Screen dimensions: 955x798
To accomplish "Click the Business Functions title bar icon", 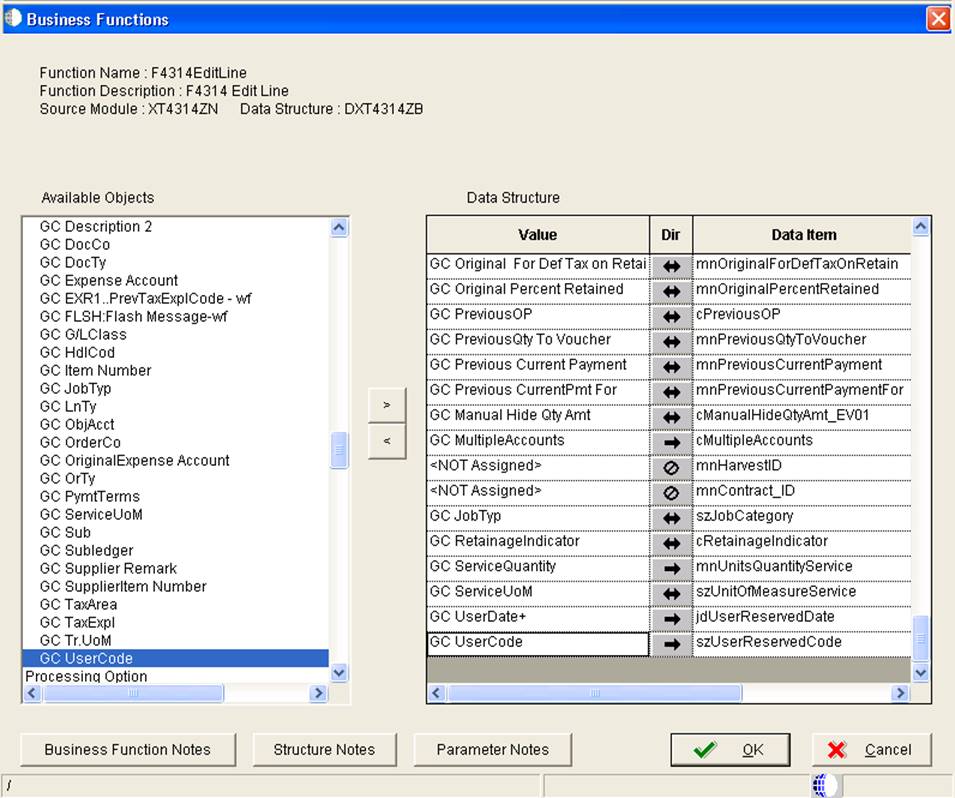I will tap(13, 18).
